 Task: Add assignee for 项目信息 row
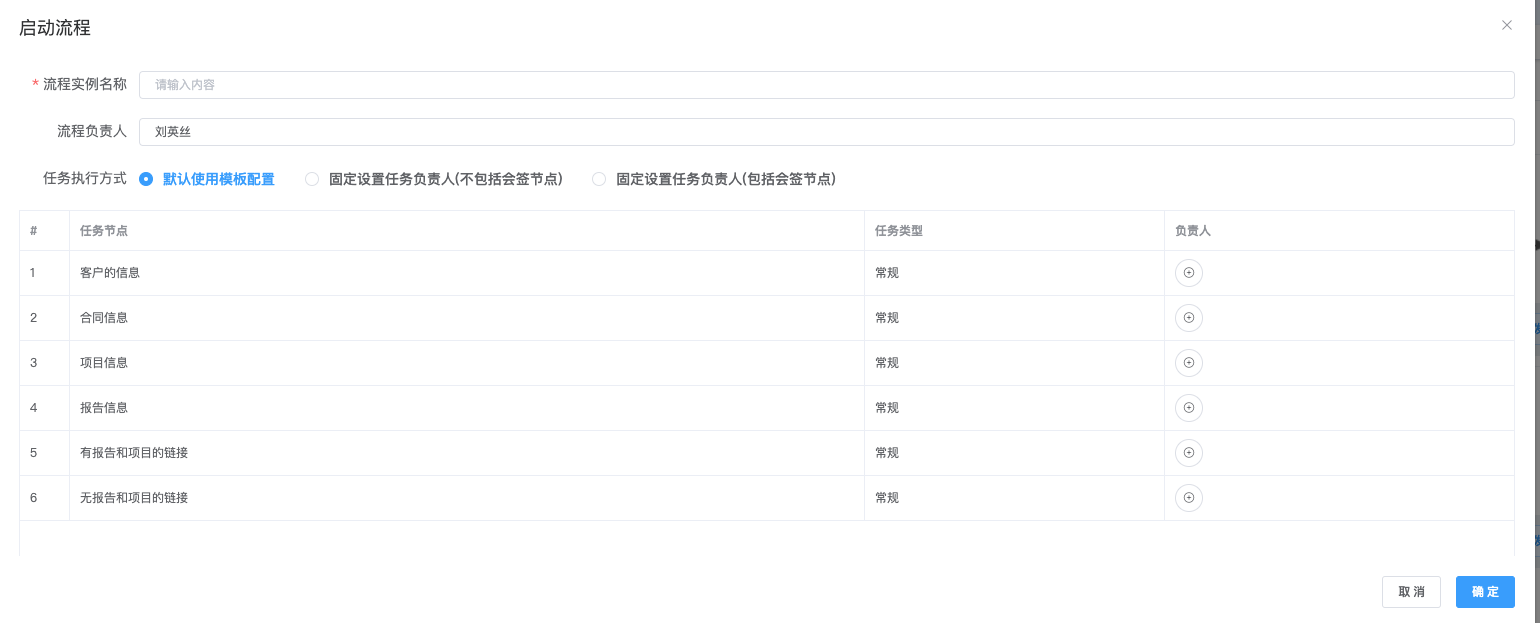click(1188, 362)
